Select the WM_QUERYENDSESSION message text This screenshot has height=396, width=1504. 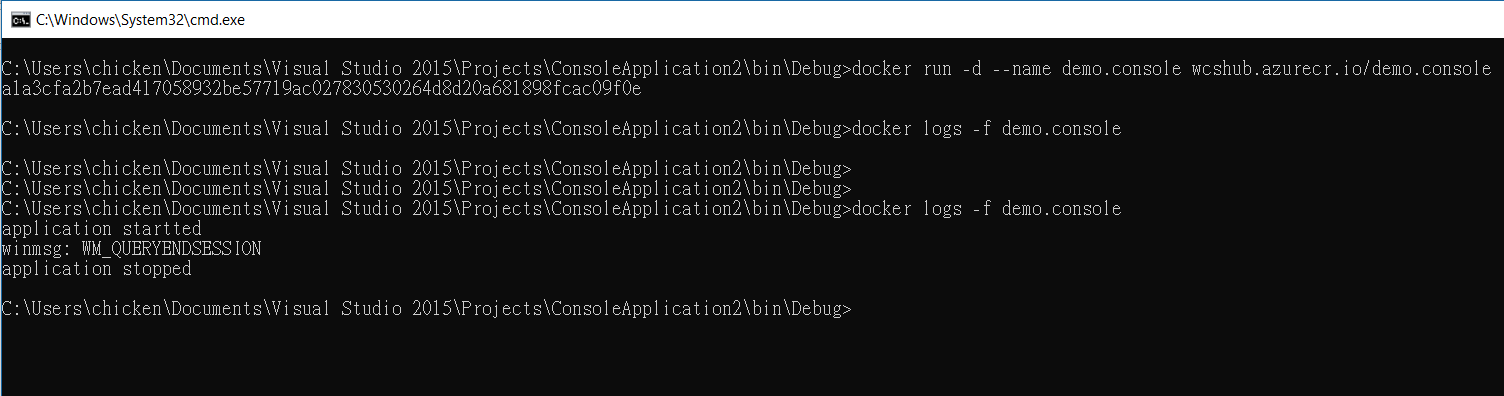click(171, 249)
